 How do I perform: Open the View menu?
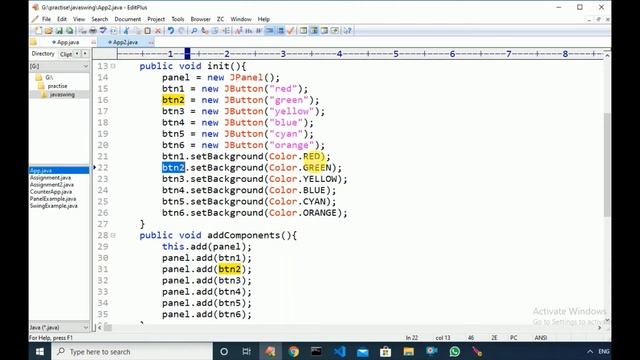click(x=79, y=19)
